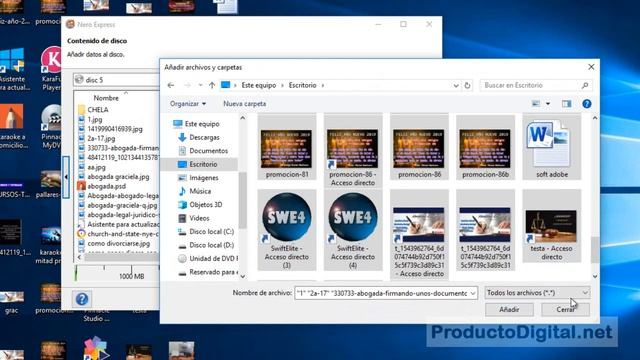Click Nero list scroll-left arrow
The width and height of the screenshot is (640, 360).
(80, 258)
